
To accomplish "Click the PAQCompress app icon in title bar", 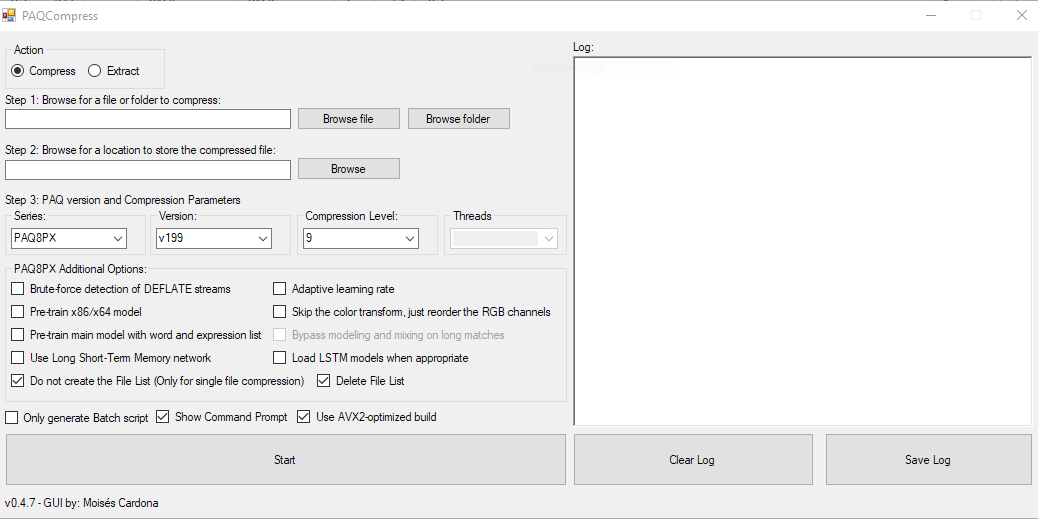I will tap(9, 15).
